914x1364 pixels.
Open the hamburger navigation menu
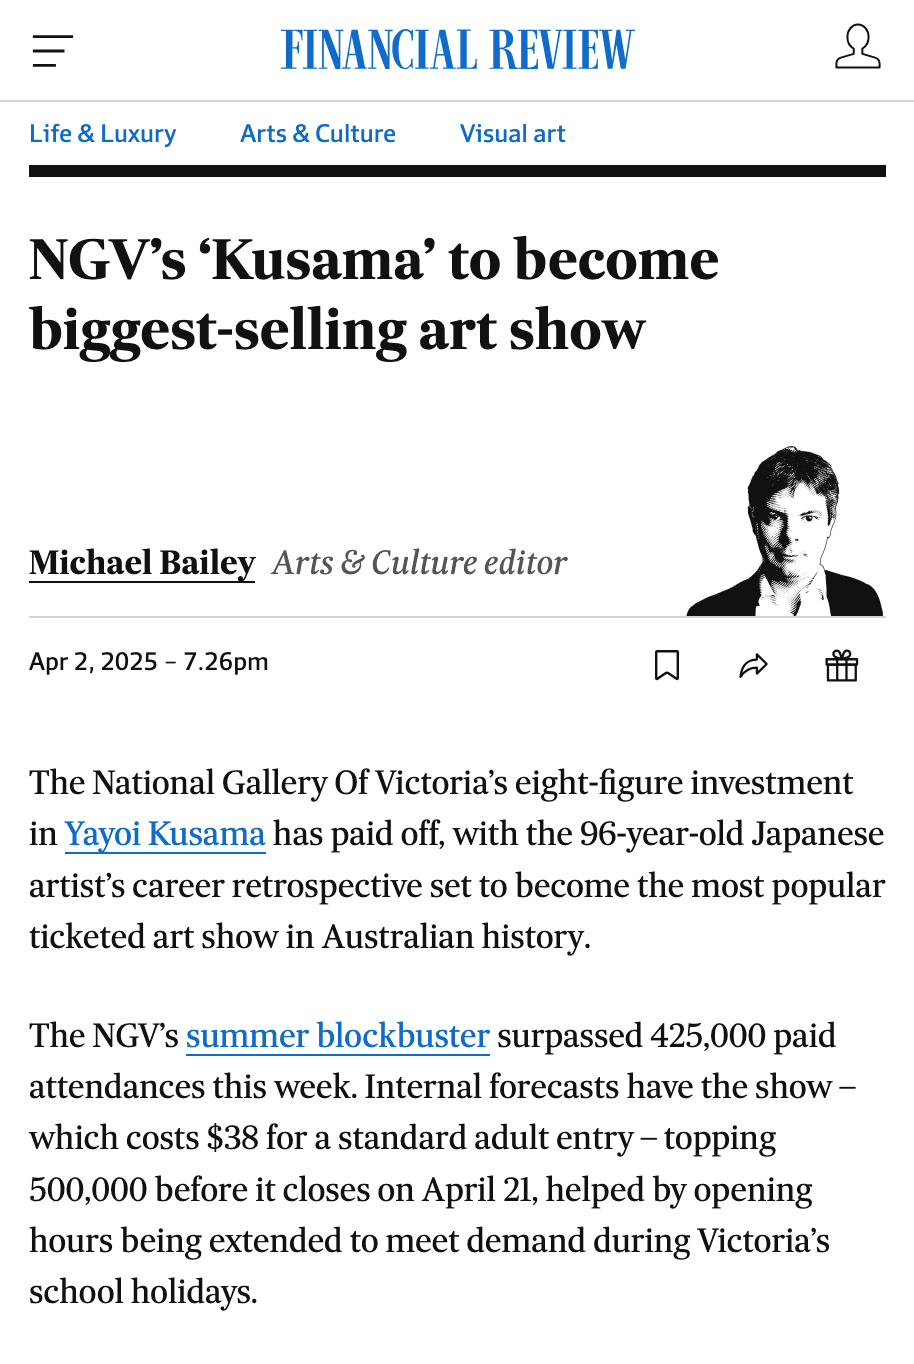click(x=52, y=51)
